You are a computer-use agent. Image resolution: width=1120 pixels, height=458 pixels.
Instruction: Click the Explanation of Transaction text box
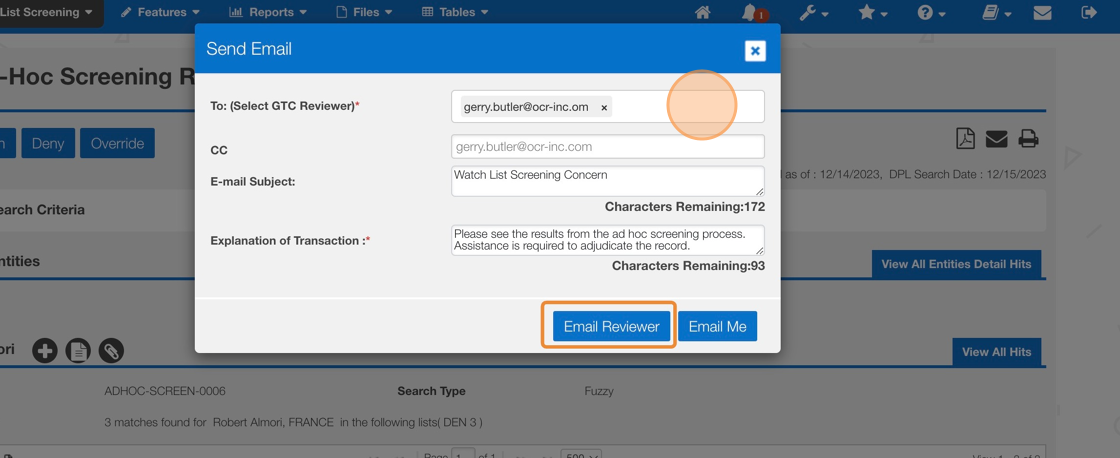(x=608, y=240)
